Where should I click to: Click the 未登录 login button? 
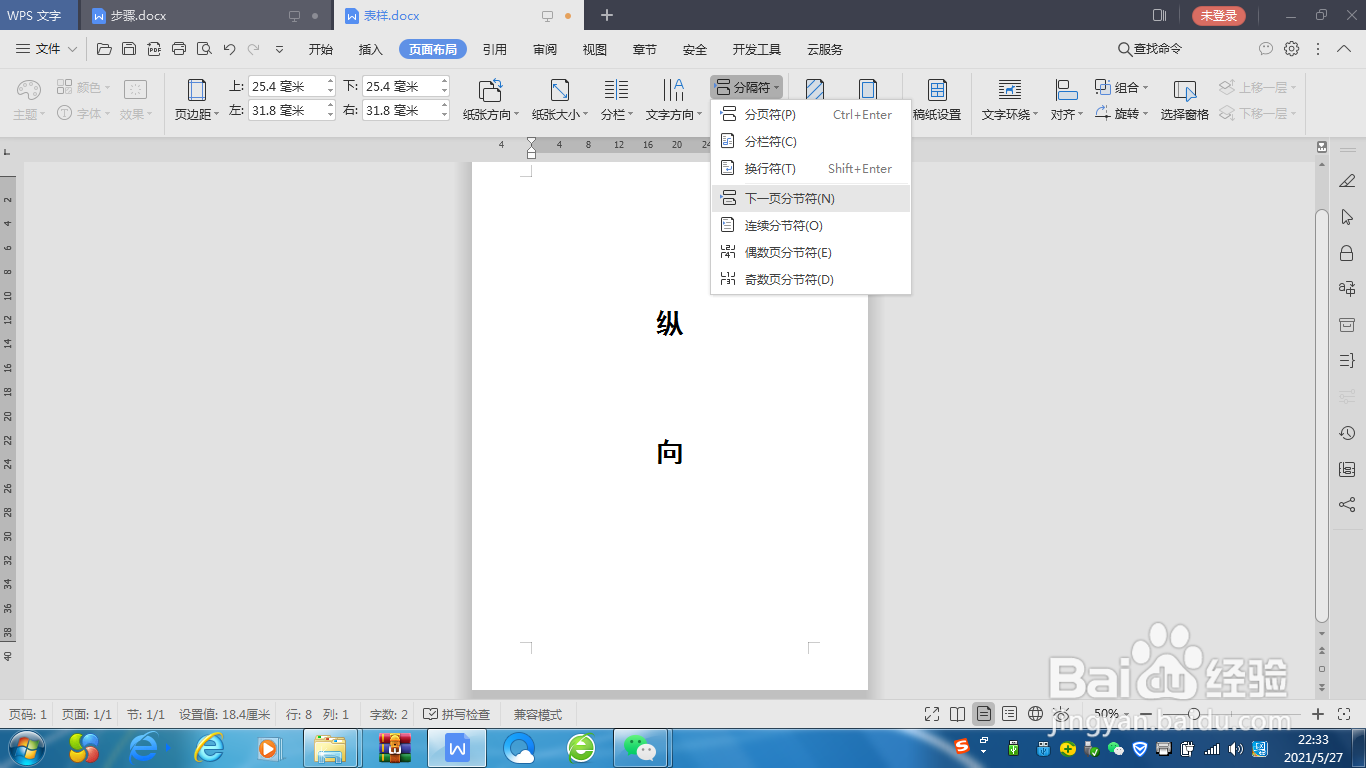(x=1219, y=15)
